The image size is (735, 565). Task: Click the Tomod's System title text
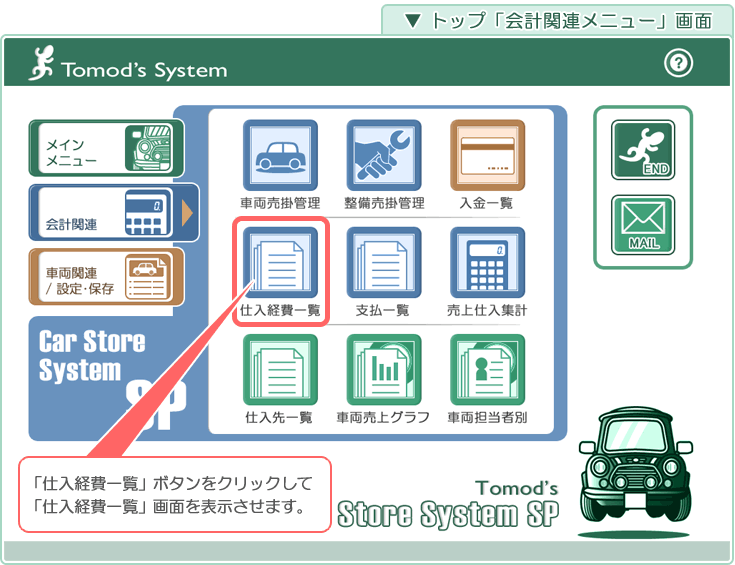coord(144,70)
